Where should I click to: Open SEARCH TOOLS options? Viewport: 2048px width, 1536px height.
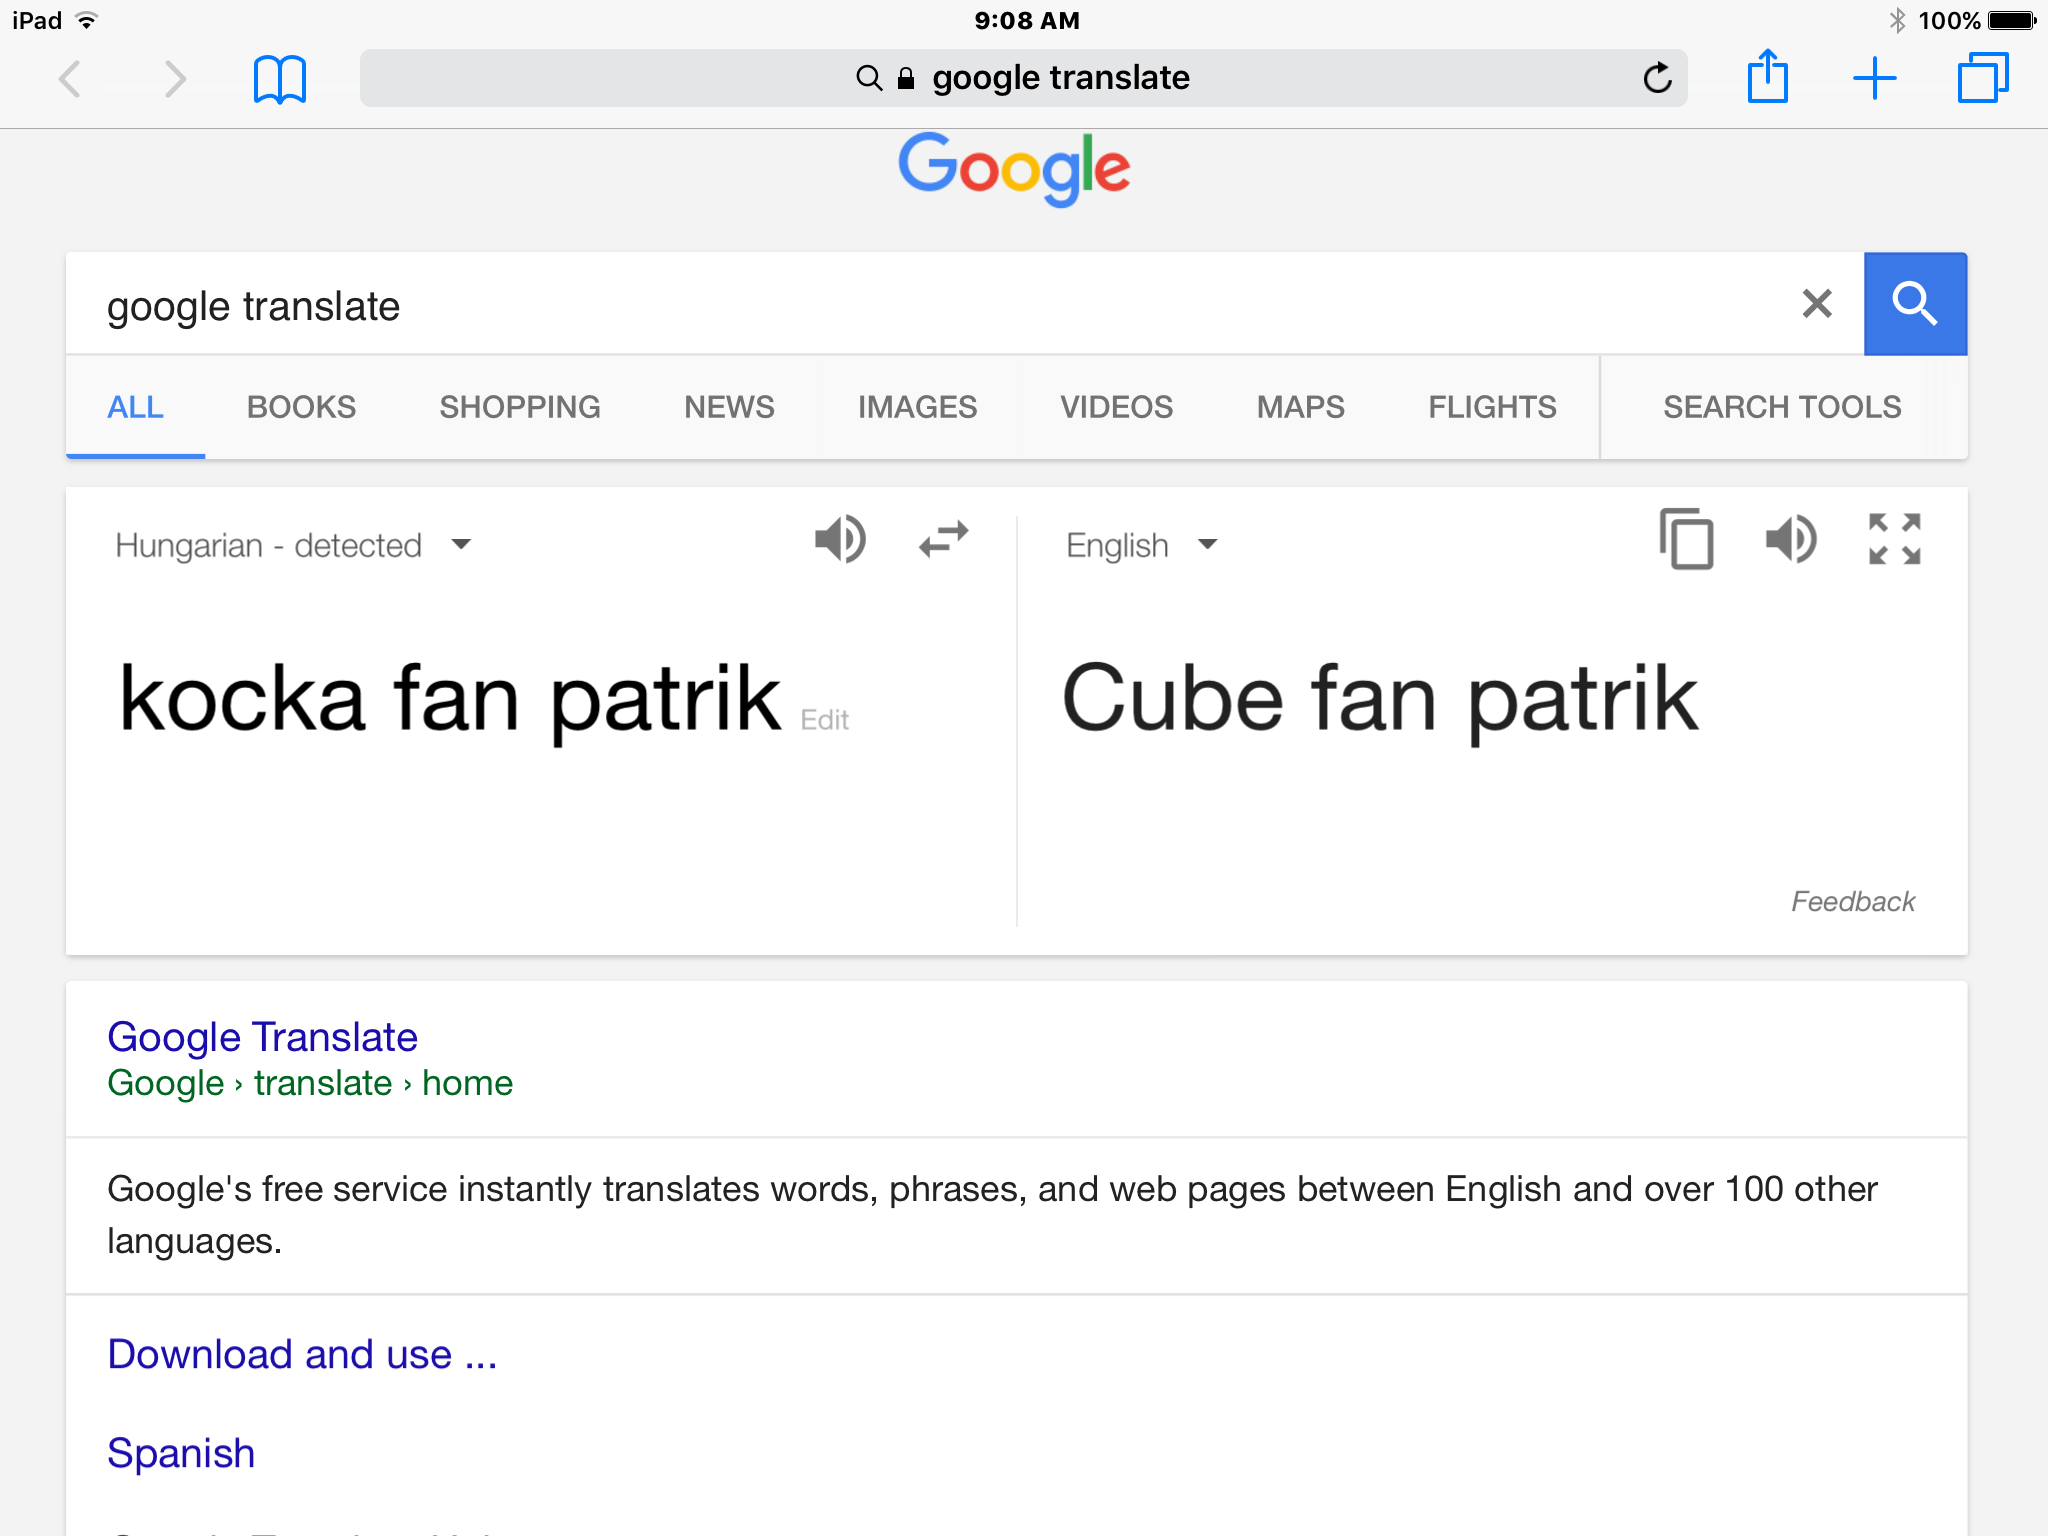coord(1782,407)
